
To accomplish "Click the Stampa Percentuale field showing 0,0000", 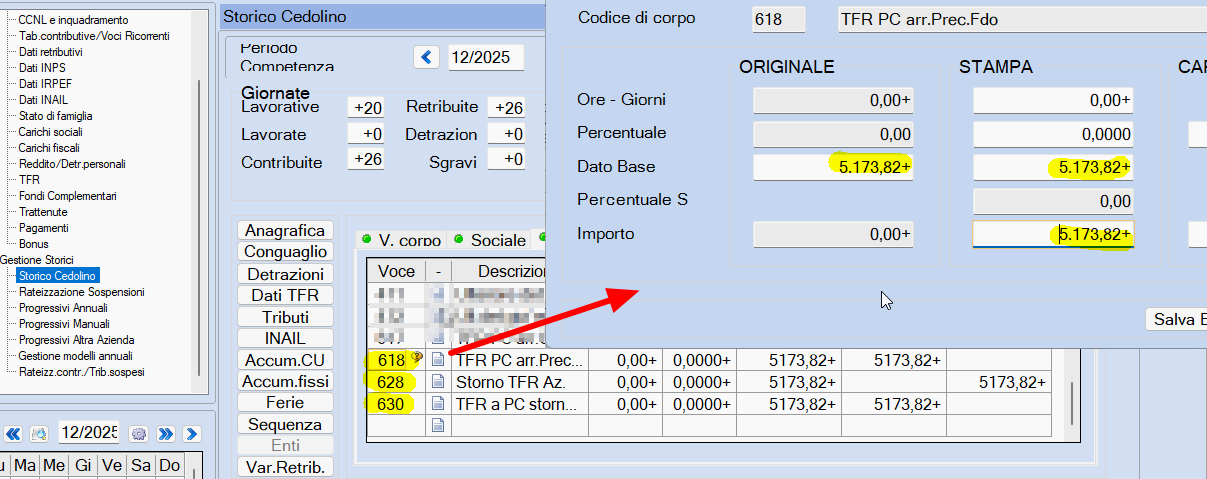I will [1054, 134].
